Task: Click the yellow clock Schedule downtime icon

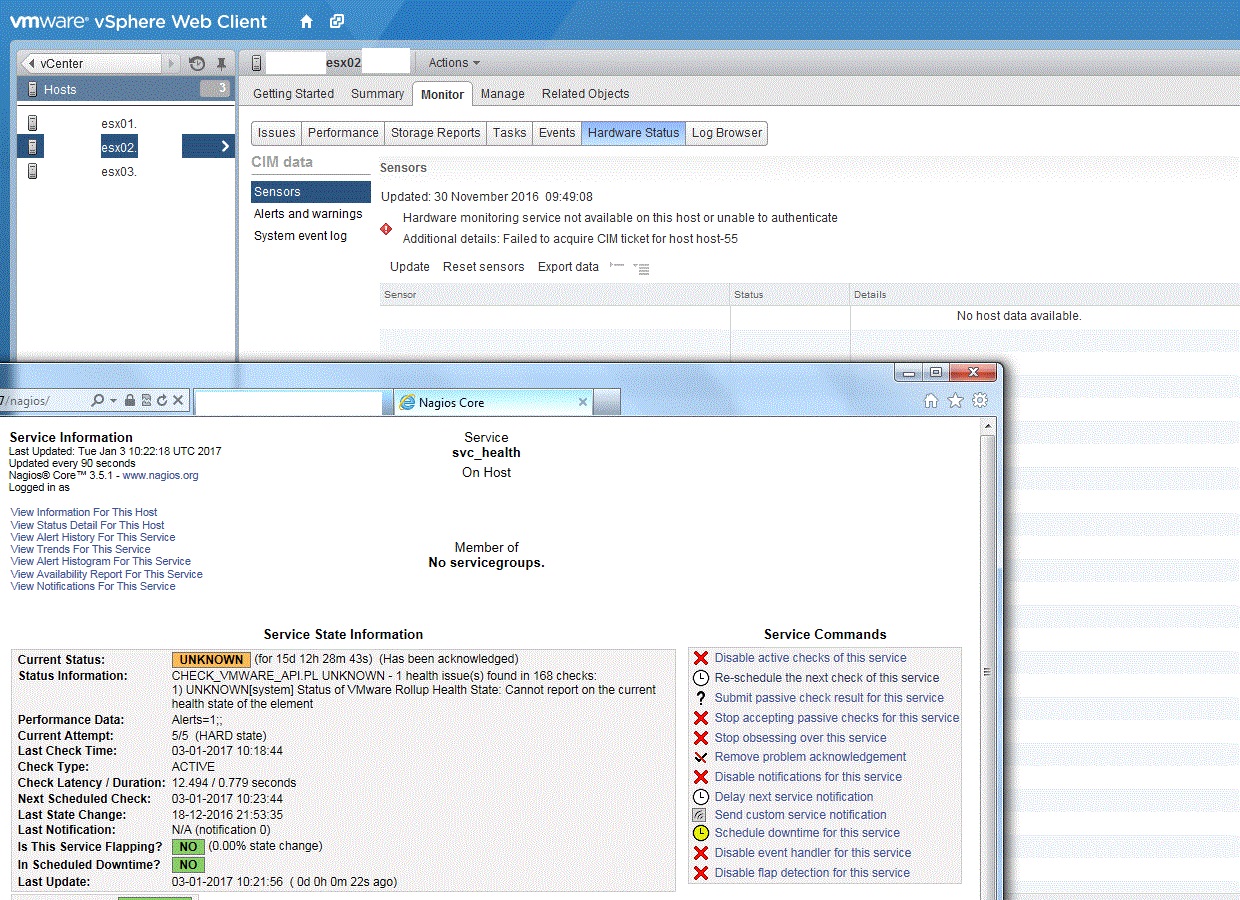Action: coord(701,833)
